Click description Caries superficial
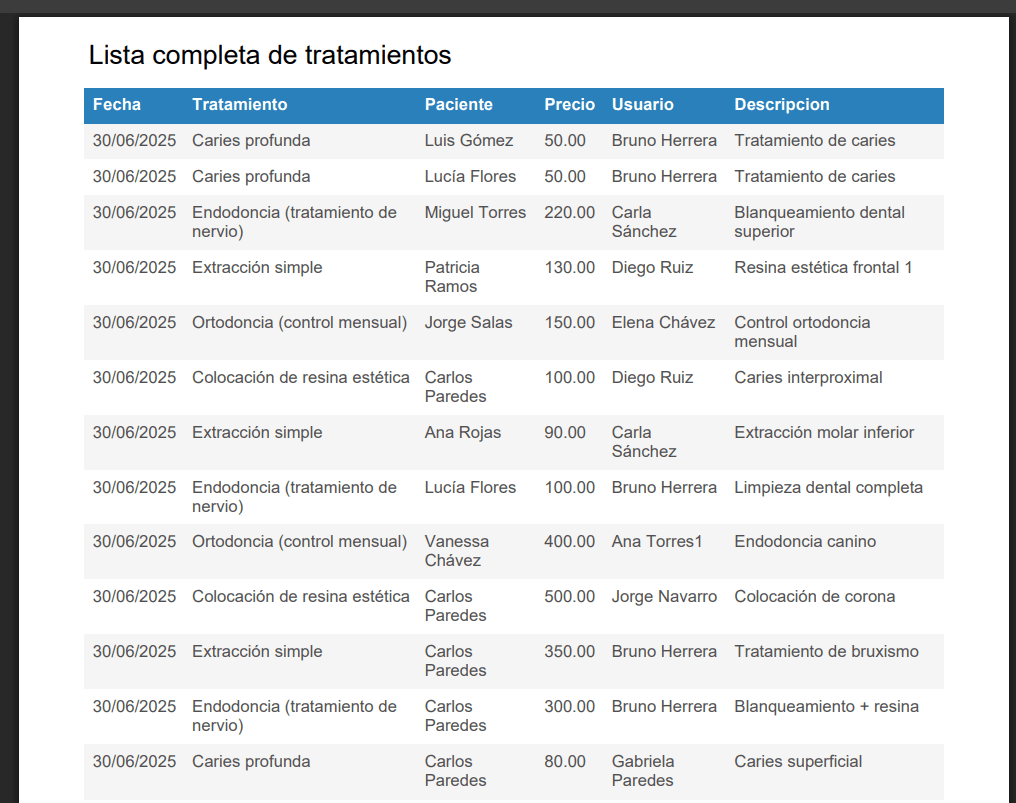Viewport: 1016px width, 803px height. tap(798, 761)
